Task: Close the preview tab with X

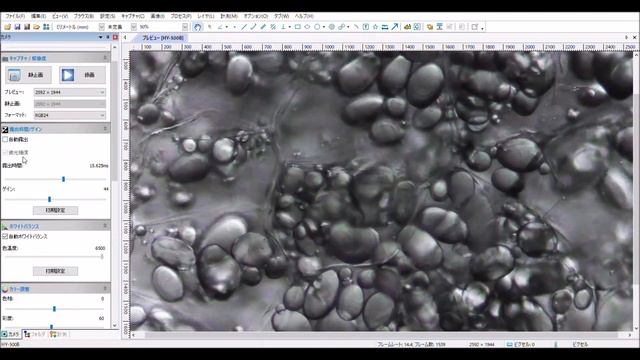Action: coord(634,38)
